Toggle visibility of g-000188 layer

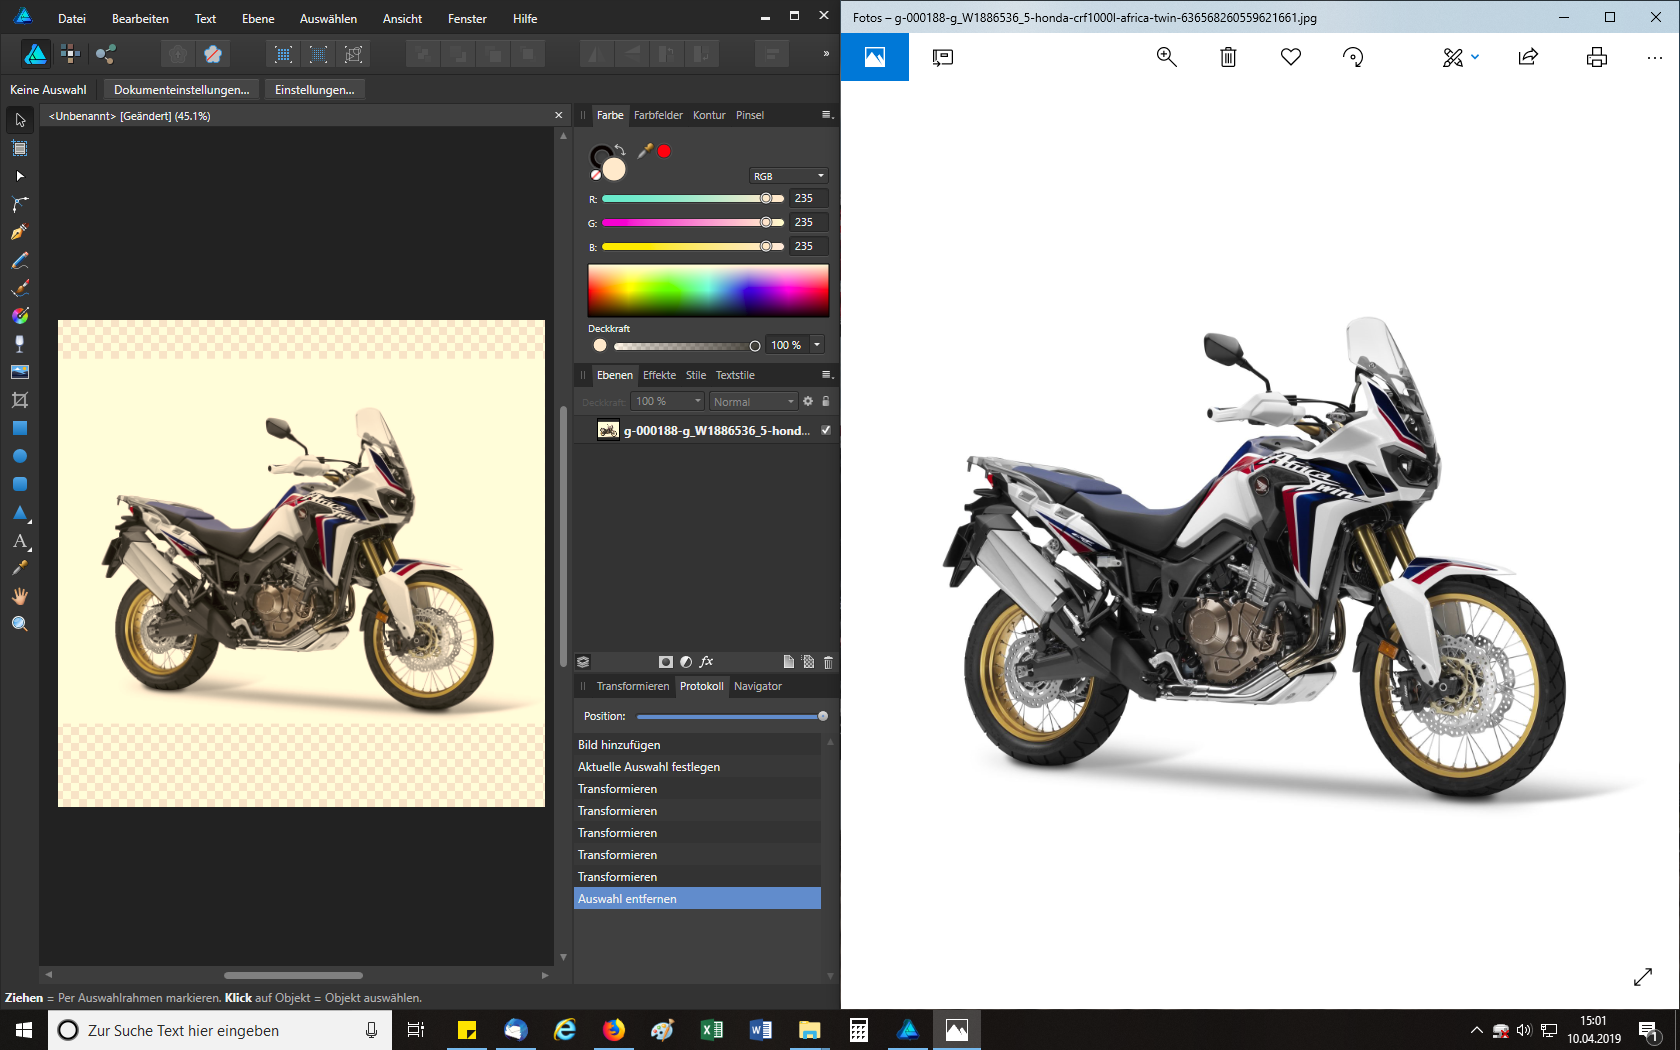(826, 430)
